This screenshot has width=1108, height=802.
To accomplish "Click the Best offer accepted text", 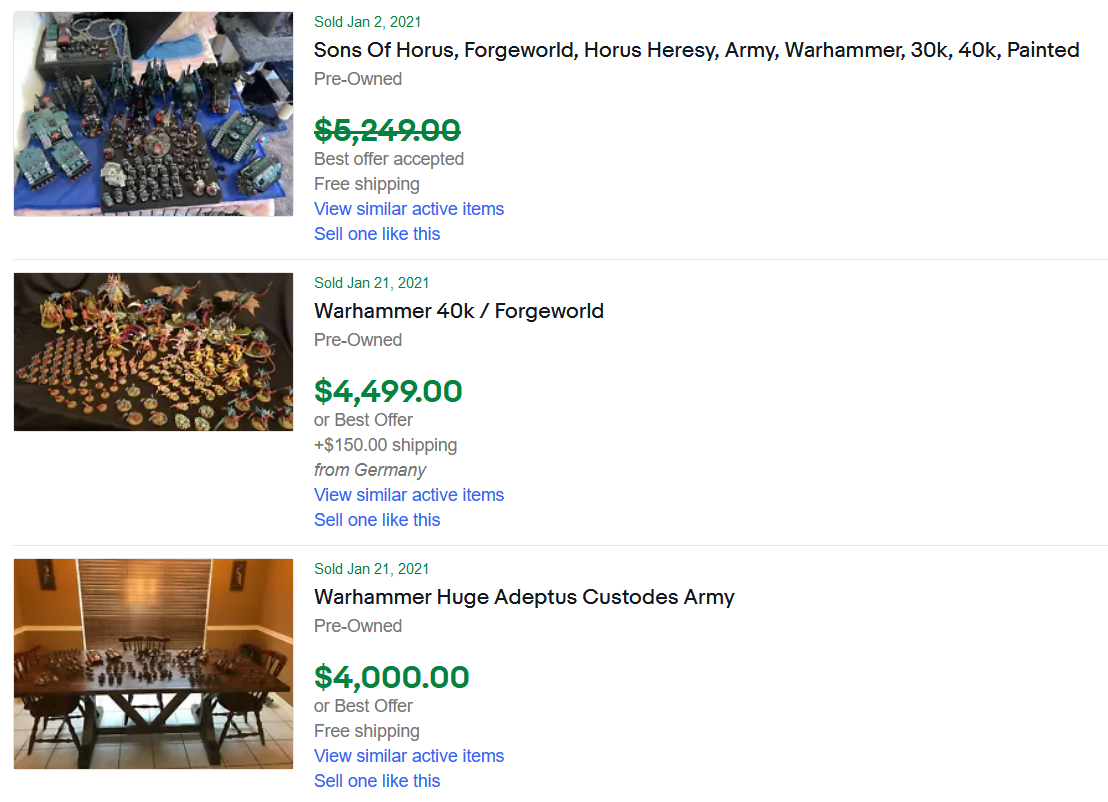I will click(388, 159).
